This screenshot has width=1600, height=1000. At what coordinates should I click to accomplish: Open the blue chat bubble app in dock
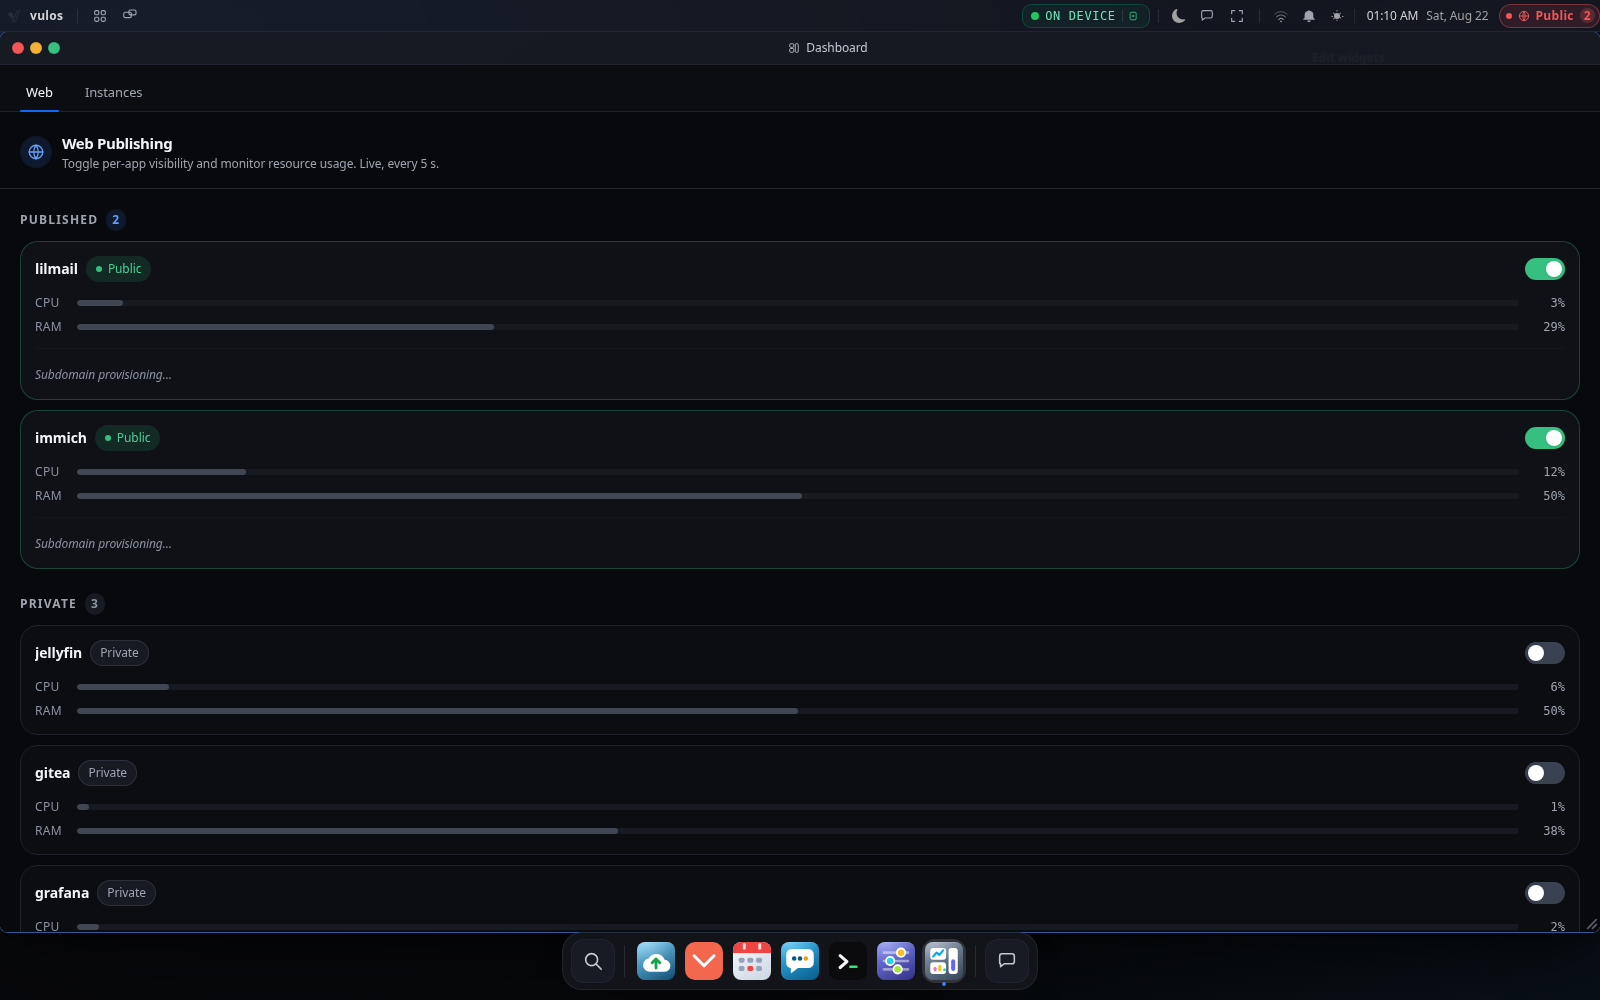[x=800, y=961]
